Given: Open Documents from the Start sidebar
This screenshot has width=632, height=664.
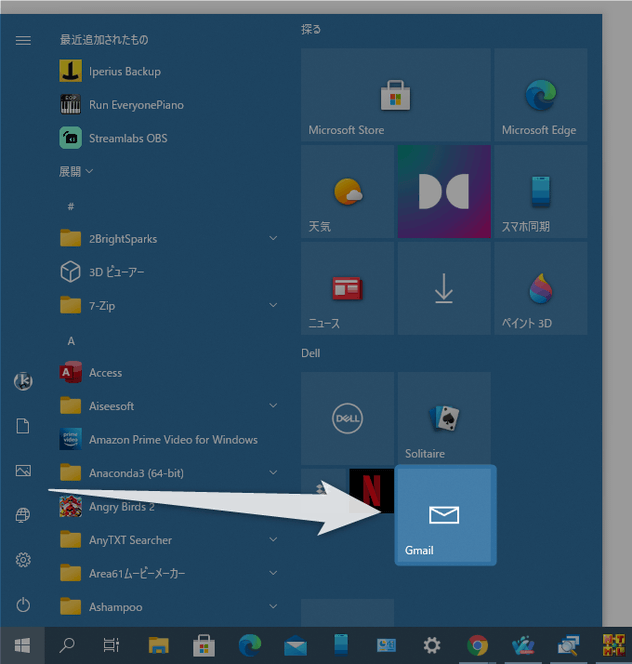Looking at the screenshot, I should click(x=23, y=426).
